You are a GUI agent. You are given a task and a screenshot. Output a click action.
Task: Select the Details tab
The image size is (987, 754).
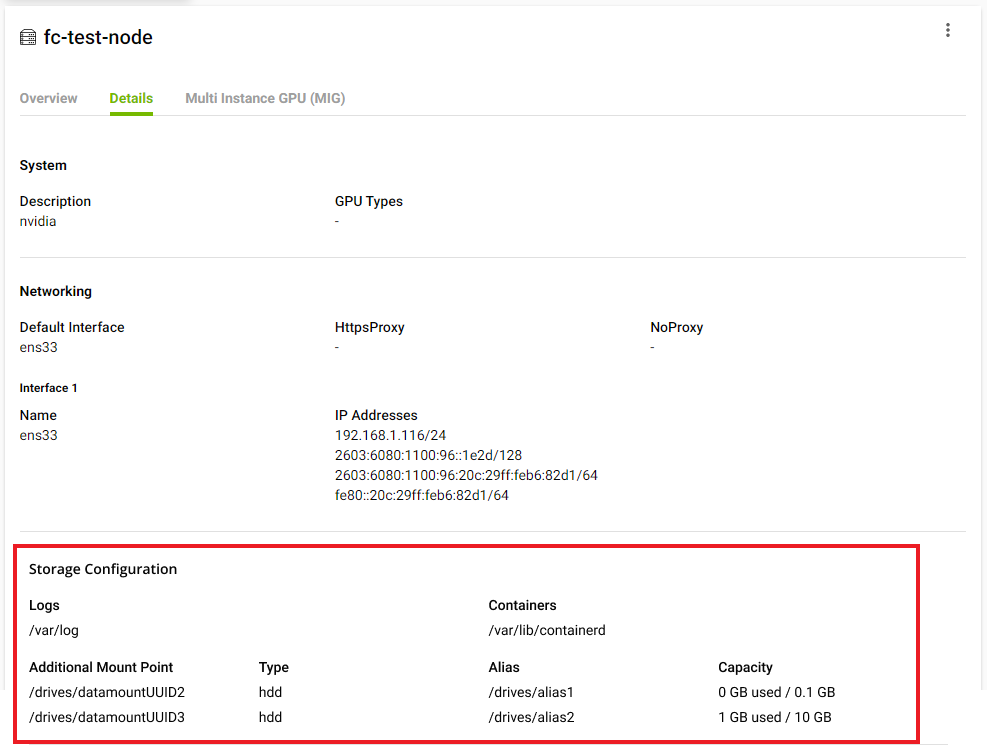click(x=131, y=98)
